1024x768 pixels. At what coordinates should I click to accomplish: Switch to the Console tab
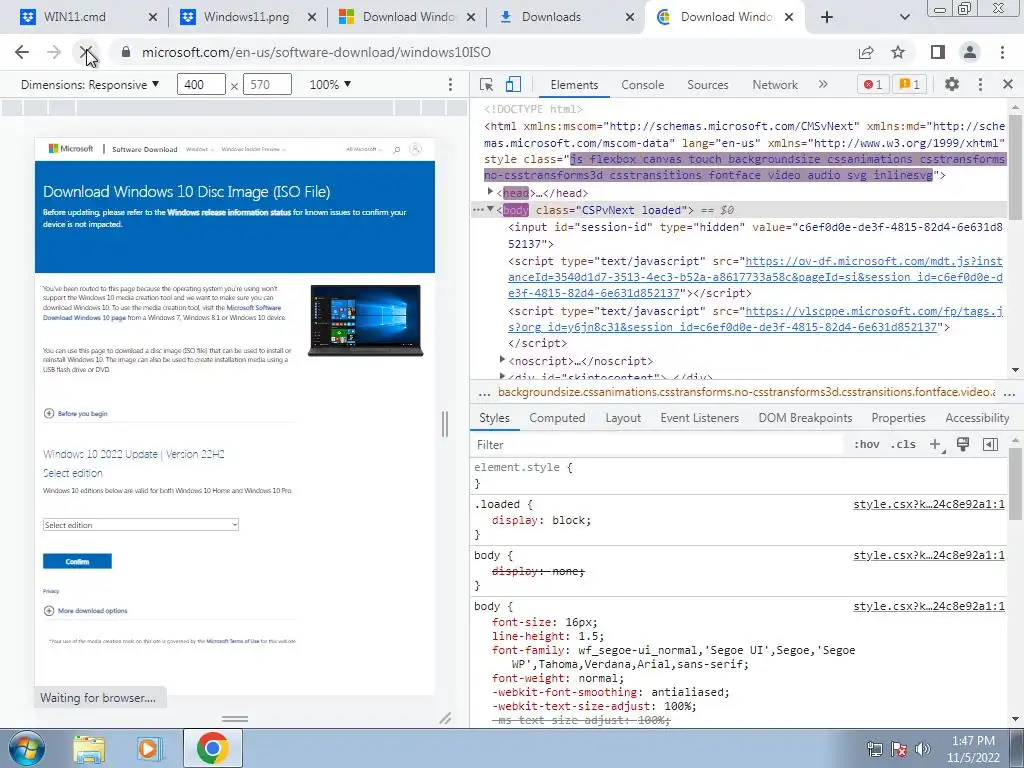643,85
